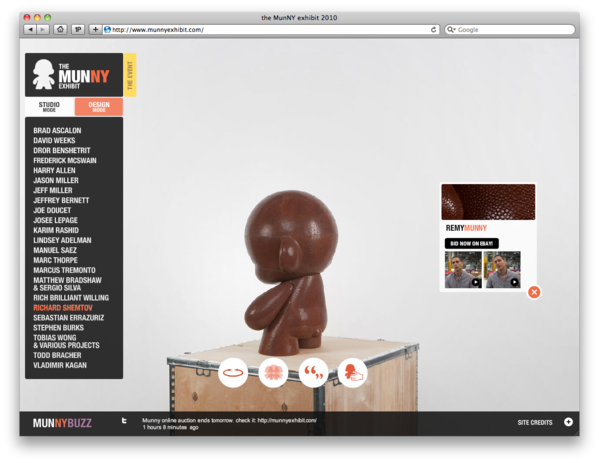599x463 pixels.
Task: Click the browser reload icon
Action: pos(433,29)
